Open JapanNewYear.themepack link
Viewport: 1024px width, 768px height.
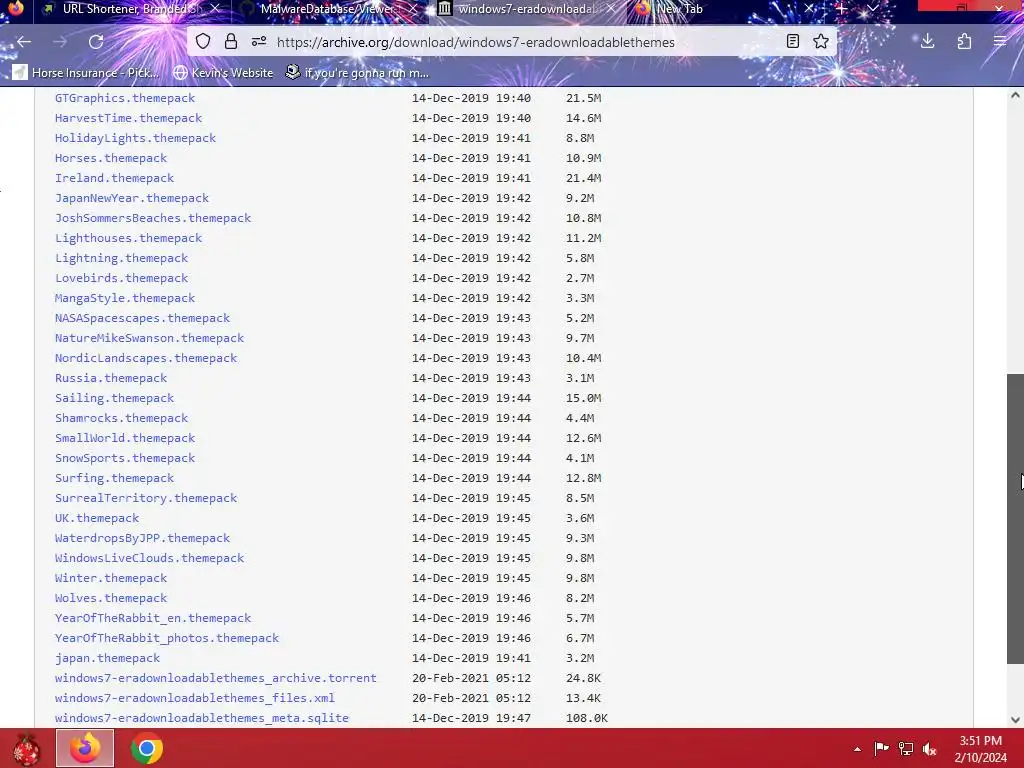[132, 198]
